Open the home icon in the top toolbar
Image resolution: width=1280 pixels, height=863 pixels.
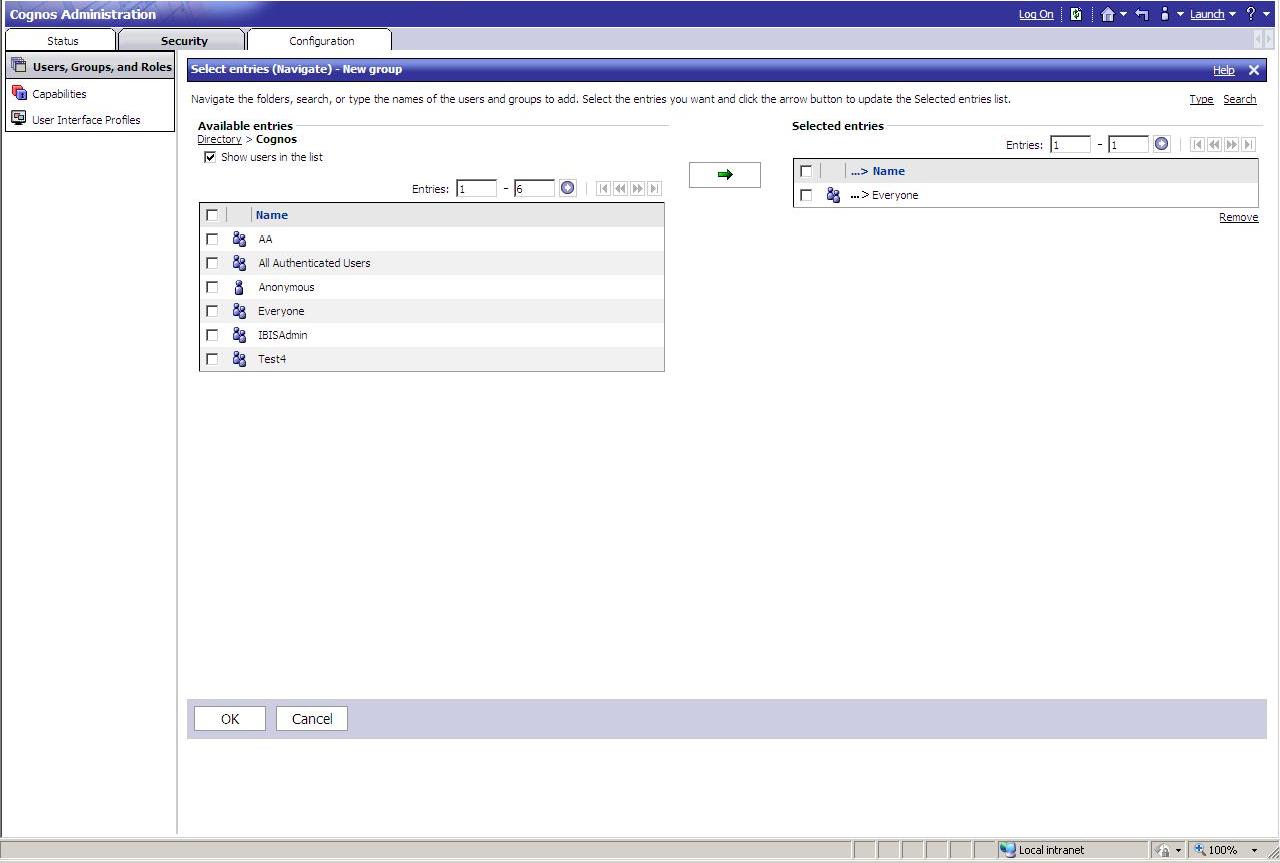1108,13
